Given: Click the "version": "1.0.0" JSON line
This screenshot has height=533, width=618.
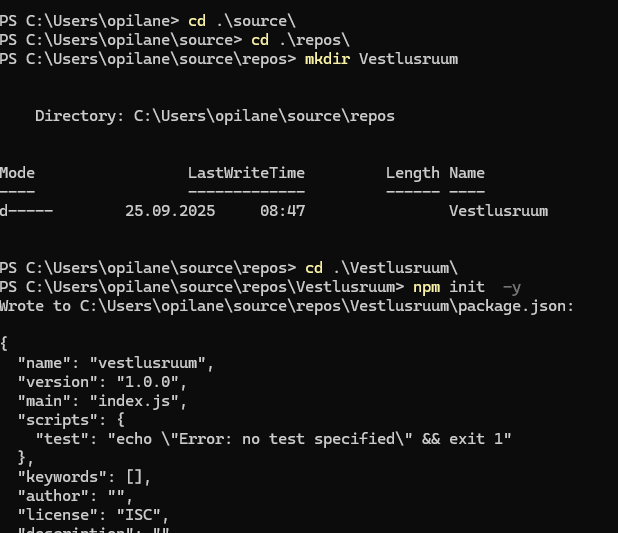Looking at the screenshot, I should click(x=102, y=382).
